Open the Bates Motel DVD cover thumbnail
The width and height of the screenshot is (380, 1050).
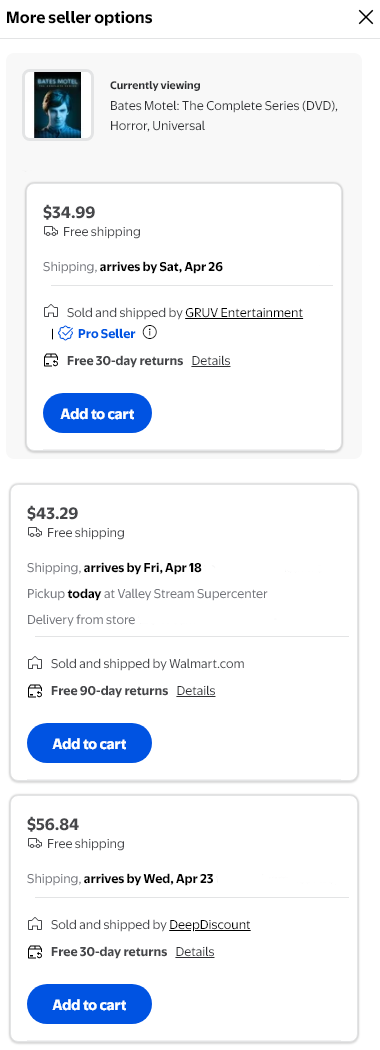point(58,105)
